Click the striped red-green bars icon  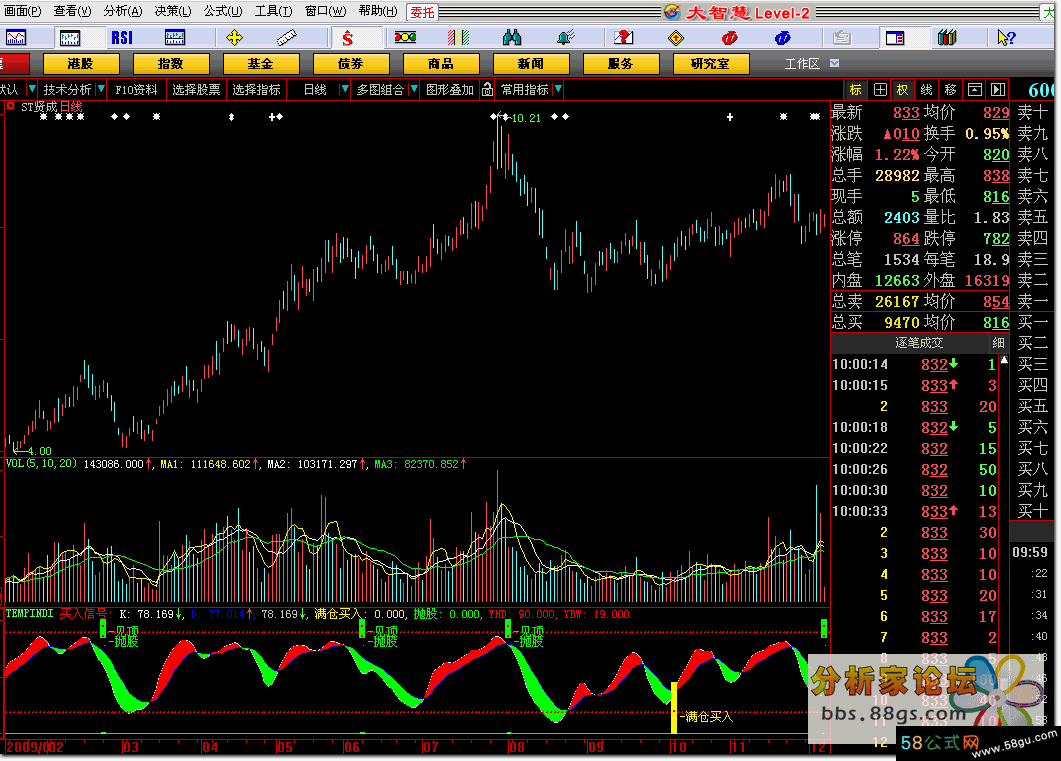tap(459, 38)
